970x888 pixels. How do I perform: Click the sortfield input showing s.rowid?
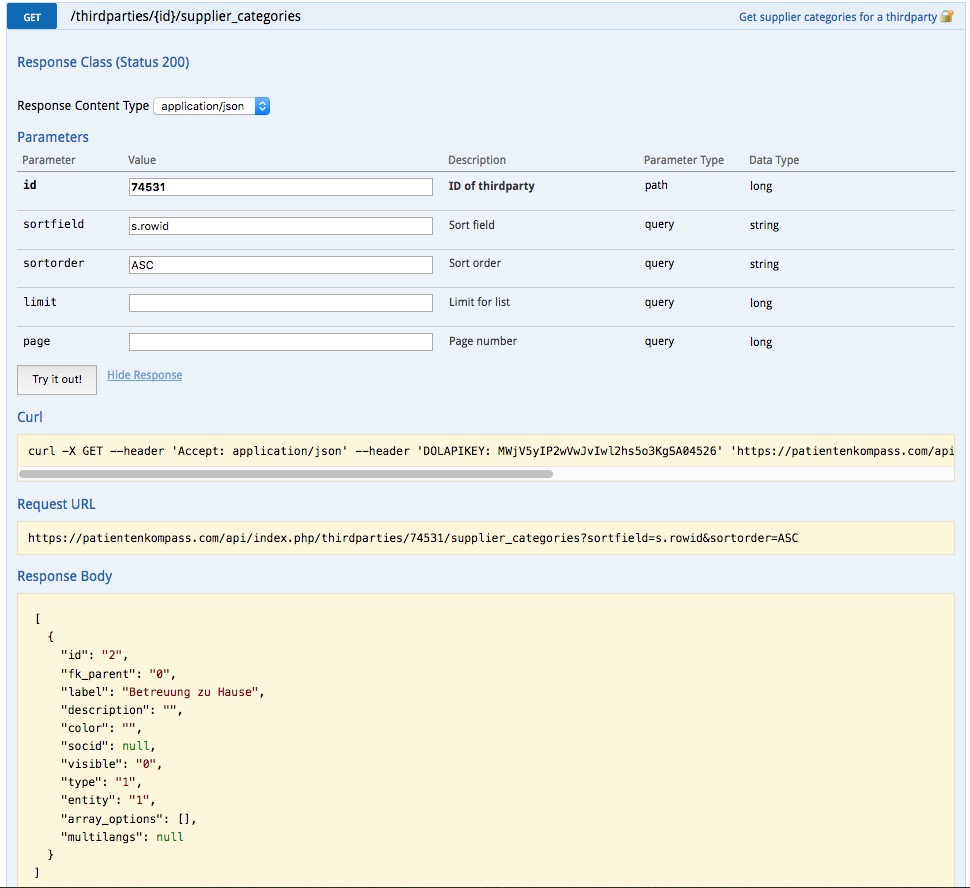(280, 225)
